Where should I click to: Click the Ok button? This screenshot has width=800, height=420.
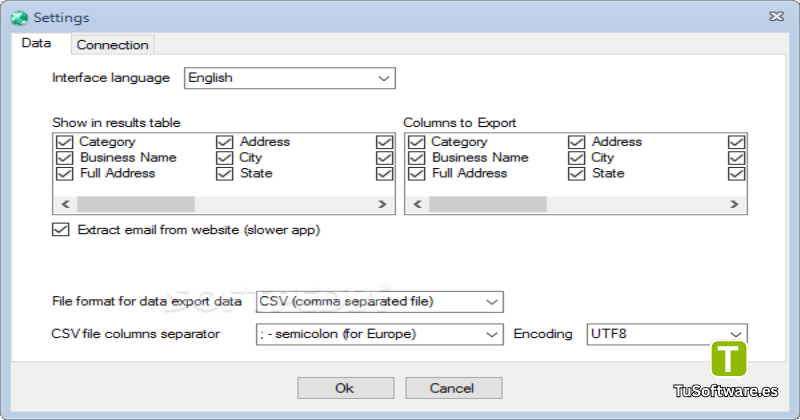[346, 388]
